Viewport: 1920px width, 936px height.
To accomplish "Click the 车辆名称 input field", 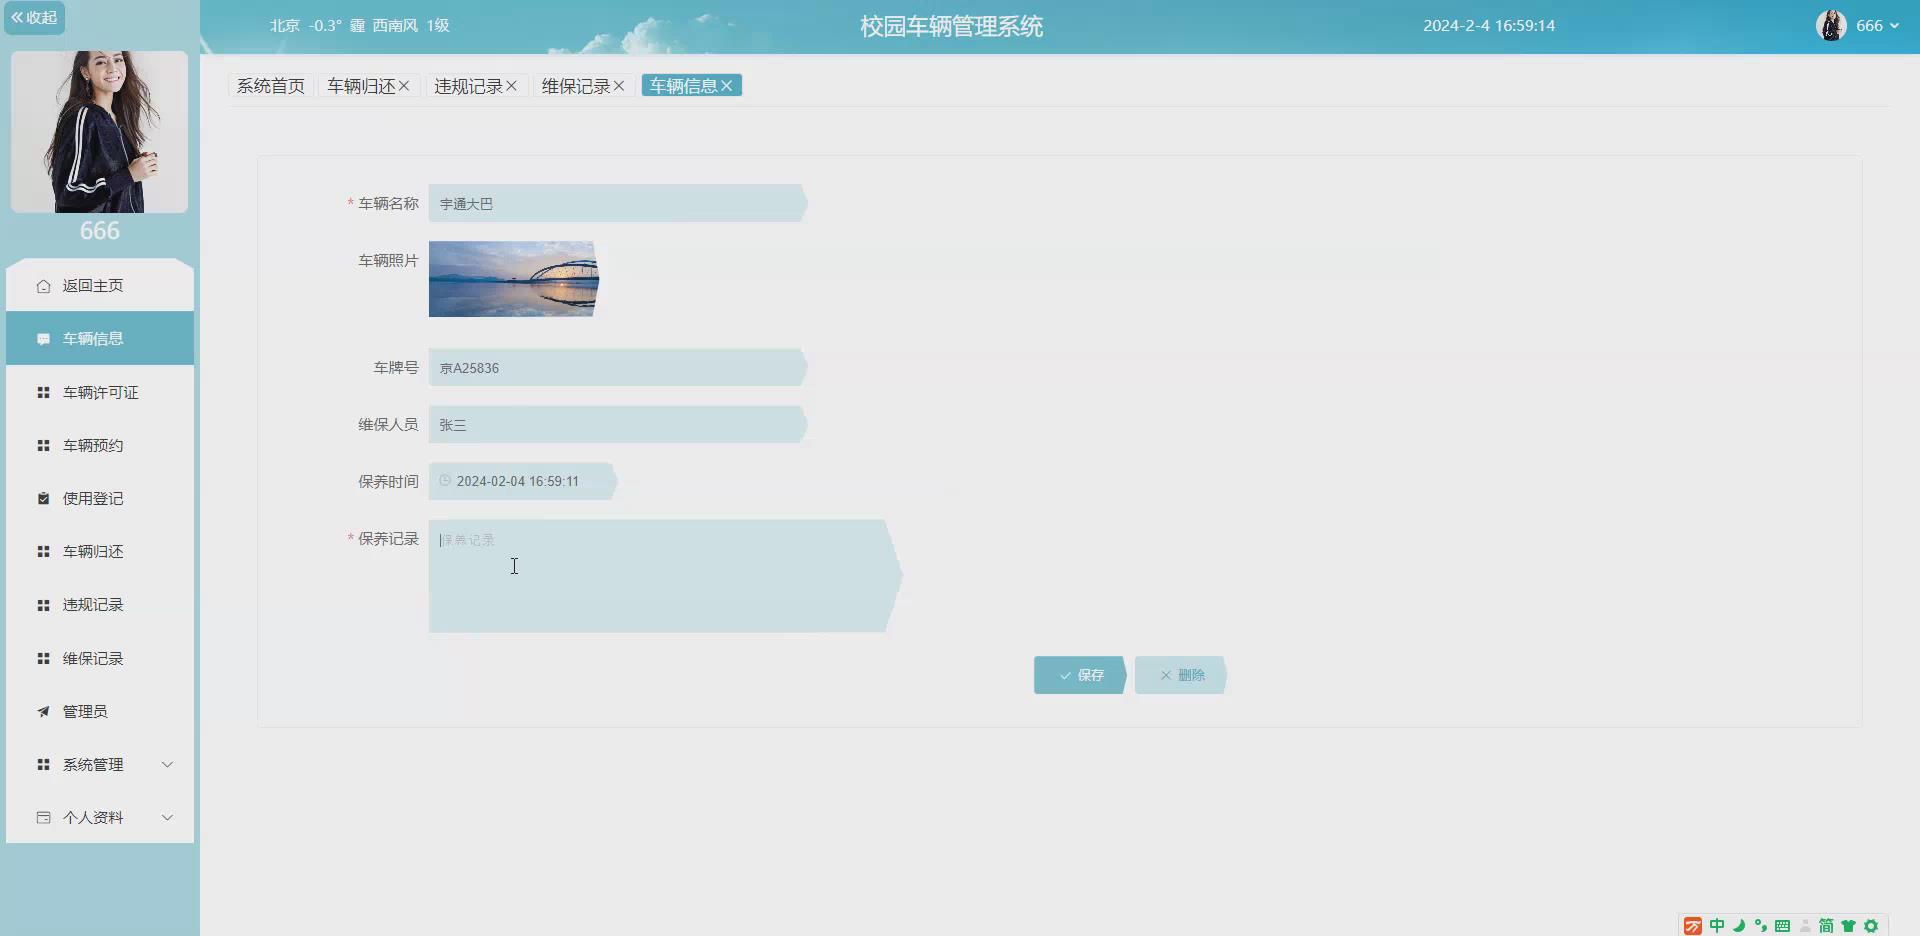I will pos(617,203).
